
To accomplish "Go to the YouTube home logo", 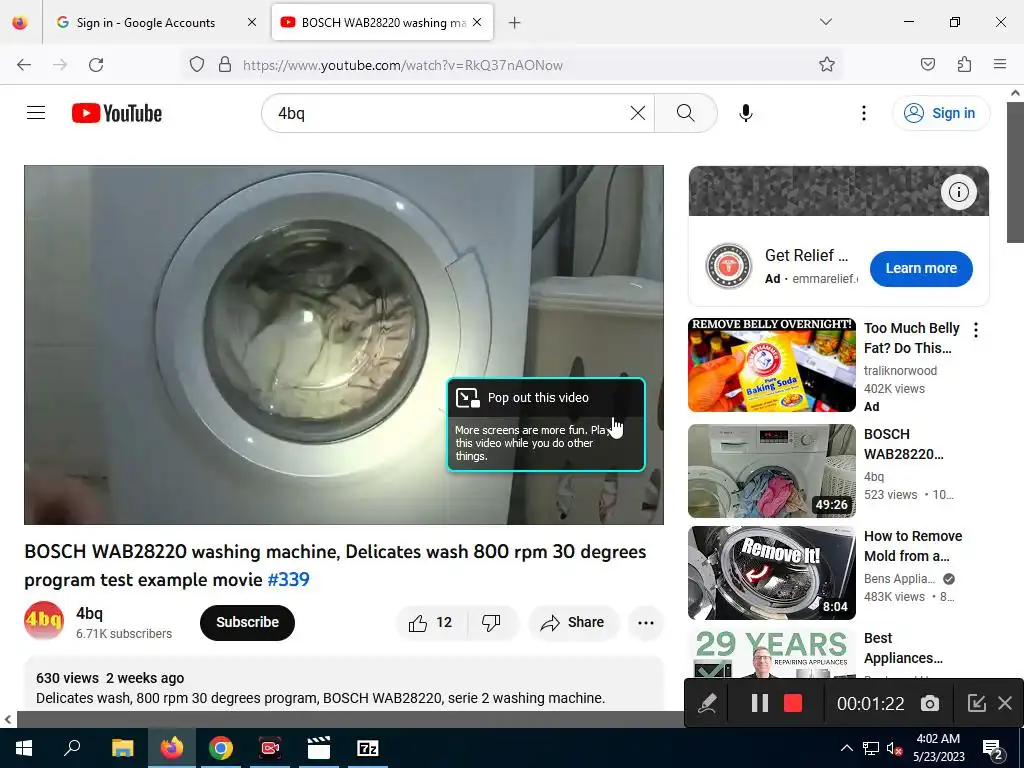I will click(117, 113).
